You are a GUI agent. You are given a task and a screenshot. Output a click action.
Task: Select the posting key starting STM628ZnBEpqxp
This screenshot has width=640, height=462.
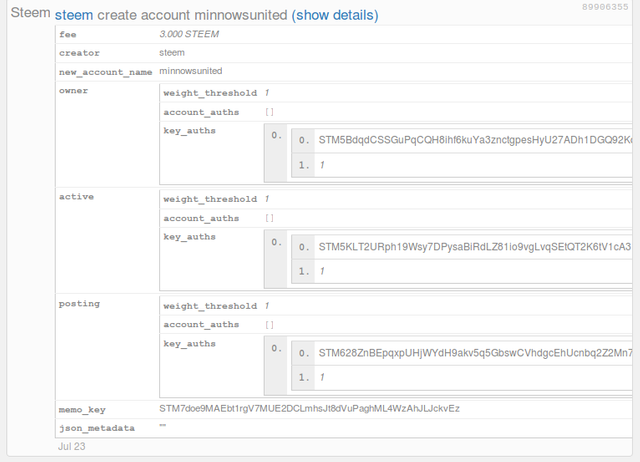475,353
